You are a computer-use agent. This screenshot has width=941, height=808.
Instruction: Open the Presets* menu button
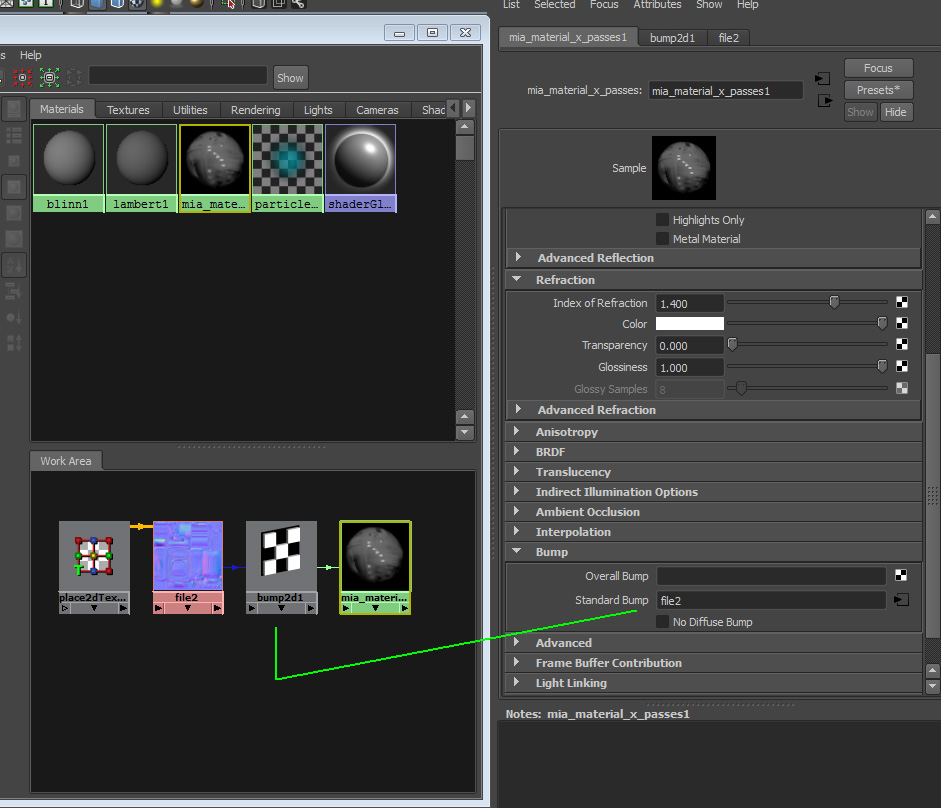click(x=878, y=89)
